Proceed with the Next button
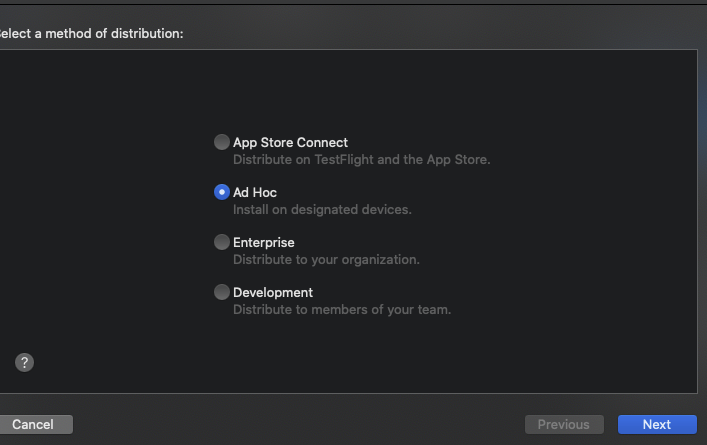 pyautogui.click(x=657, y=424)
